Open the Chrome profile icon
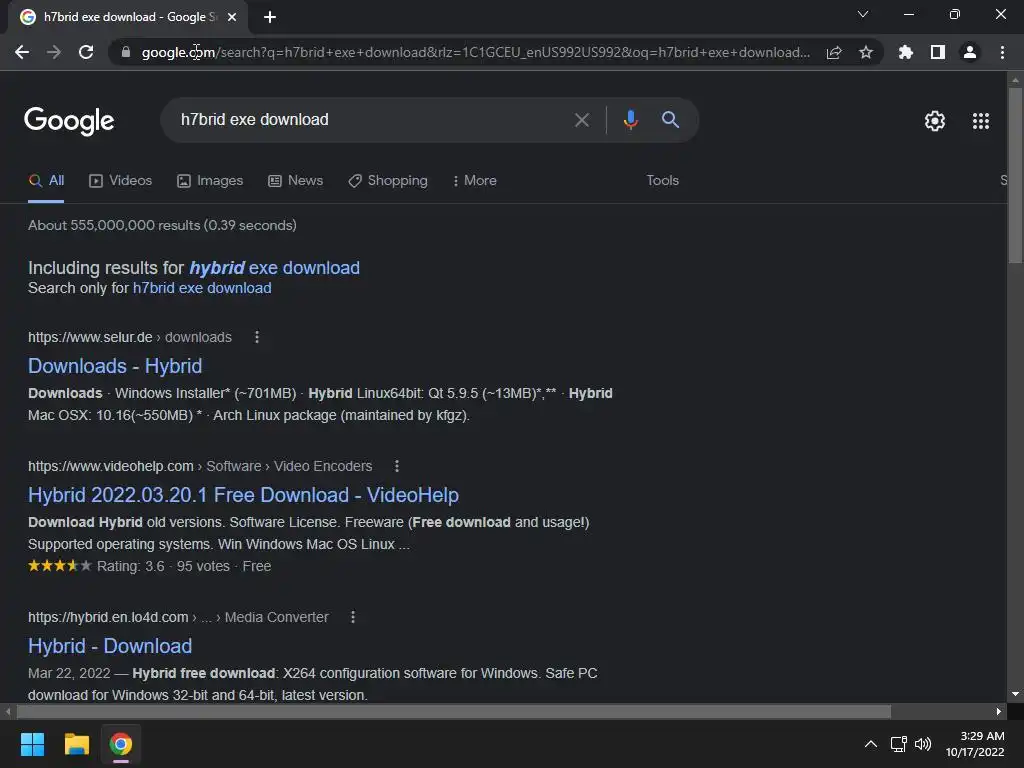 (970, 52)
